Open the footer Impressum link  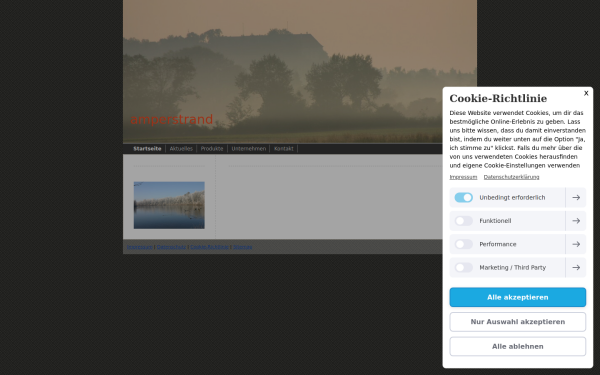(140, 247)
